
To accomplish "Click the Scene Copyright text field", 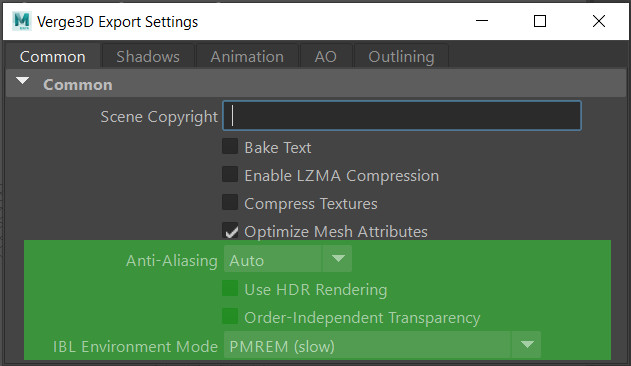I will point(402,116).
